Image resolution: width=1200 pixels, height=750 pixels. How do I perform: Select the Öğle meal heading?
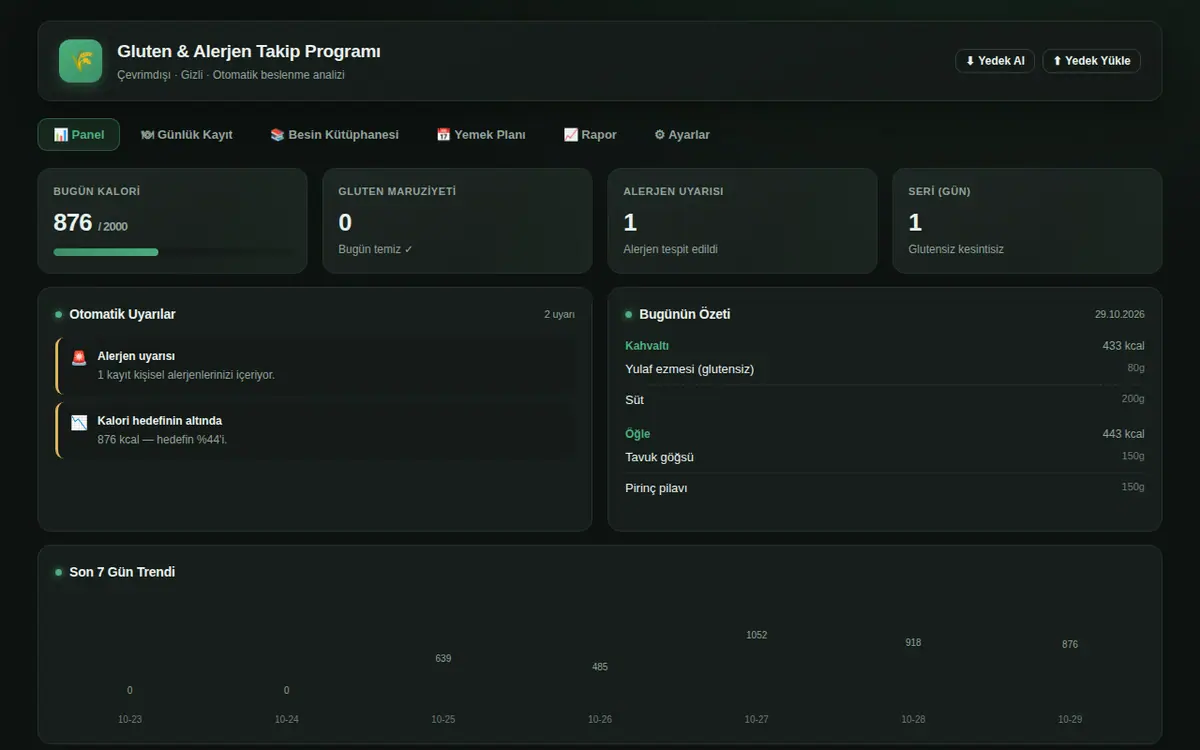tap(638, 434)
